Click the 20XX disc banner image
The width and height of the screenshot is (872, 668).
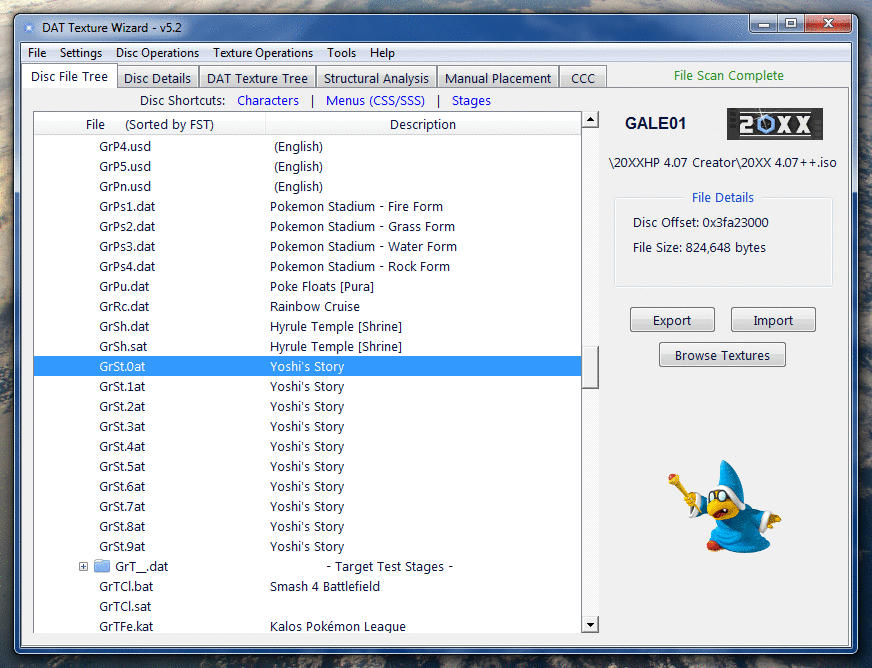(774, 124)
